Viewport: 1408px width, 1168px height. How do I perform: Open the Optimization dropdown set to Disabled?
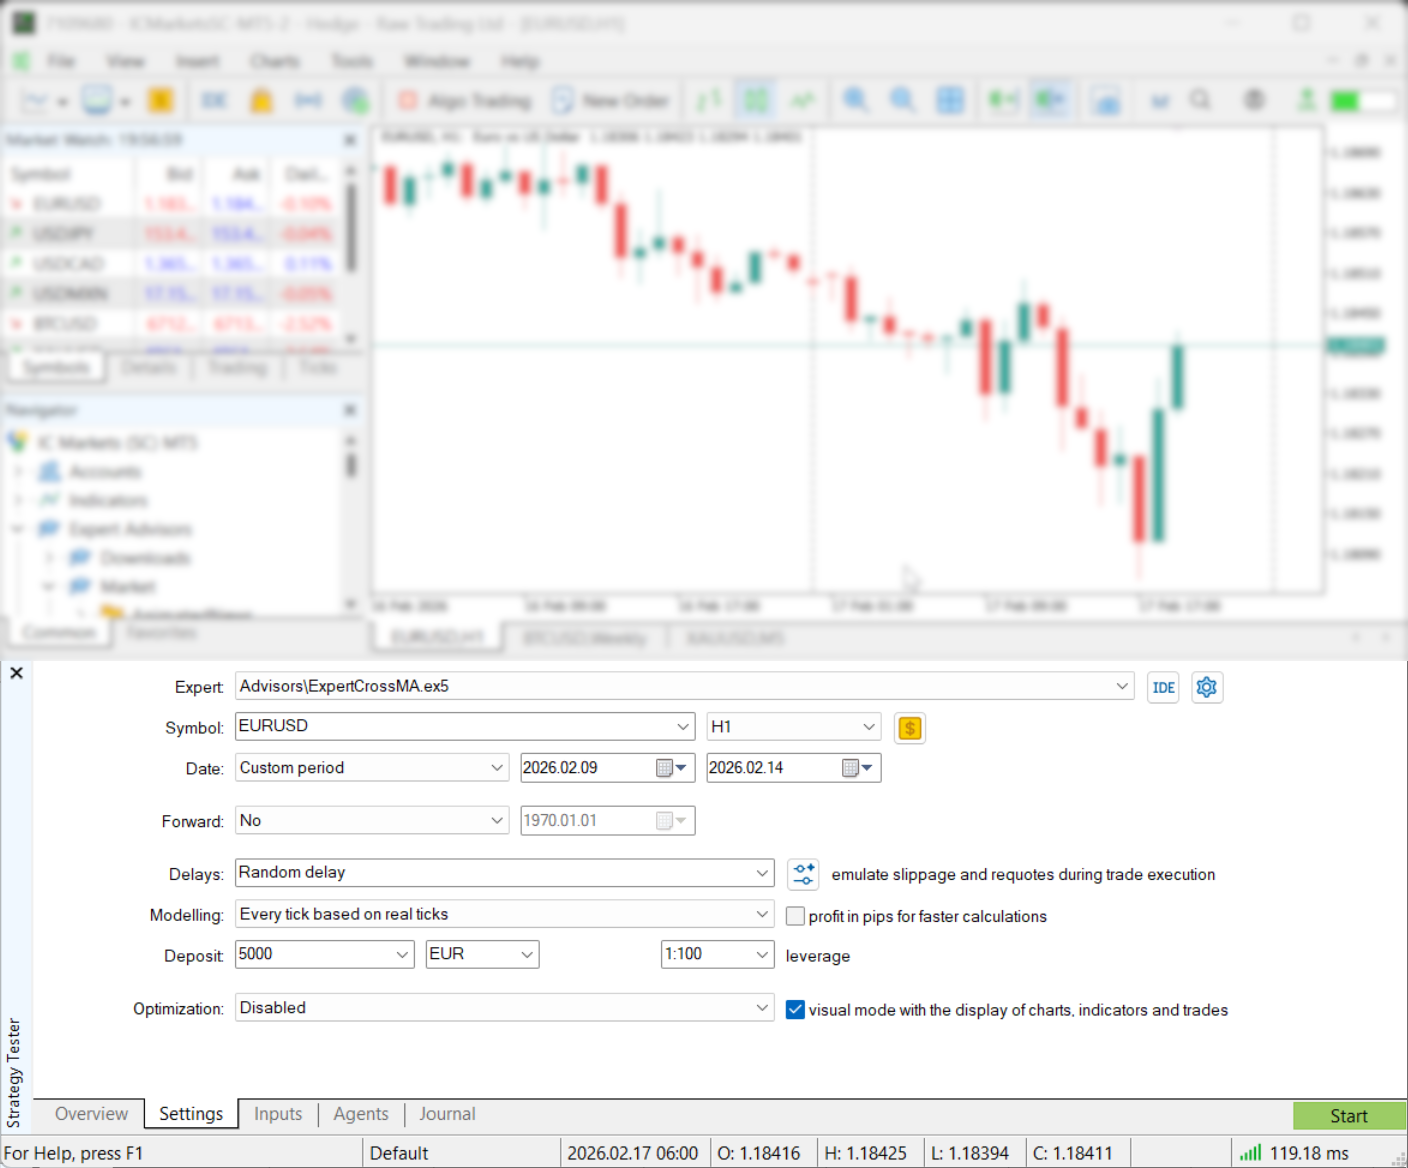(761, 1008)
